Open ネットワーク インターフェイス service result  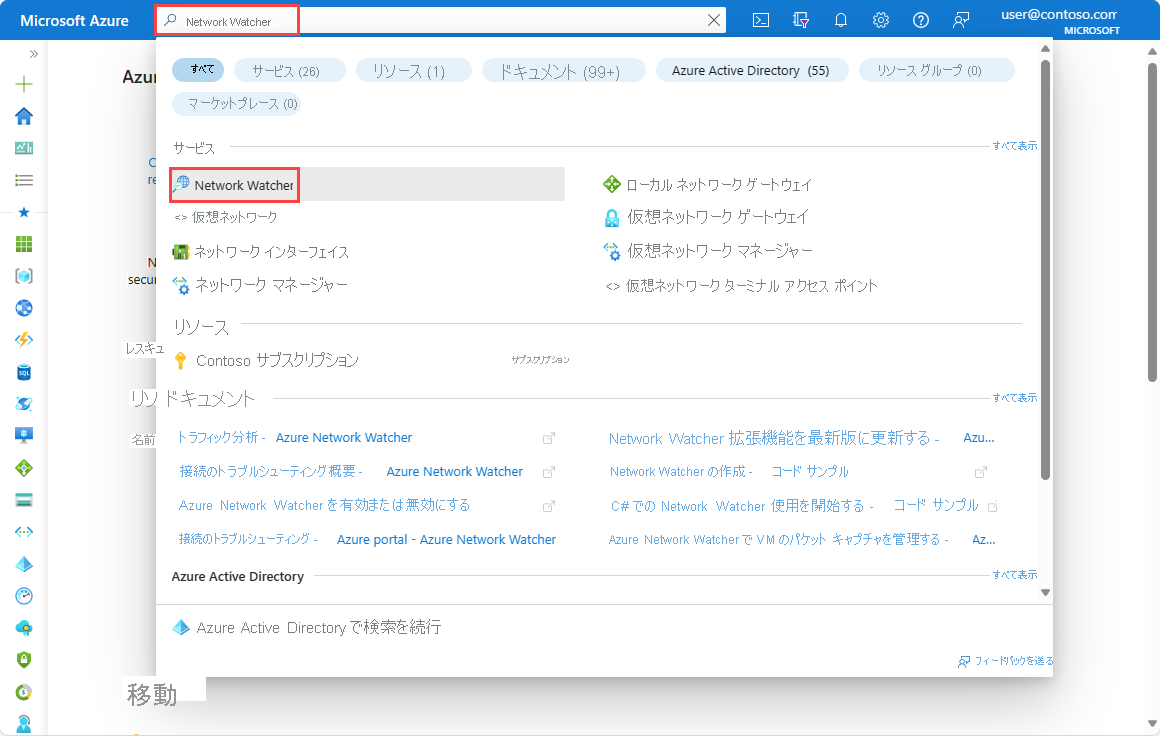260,251
